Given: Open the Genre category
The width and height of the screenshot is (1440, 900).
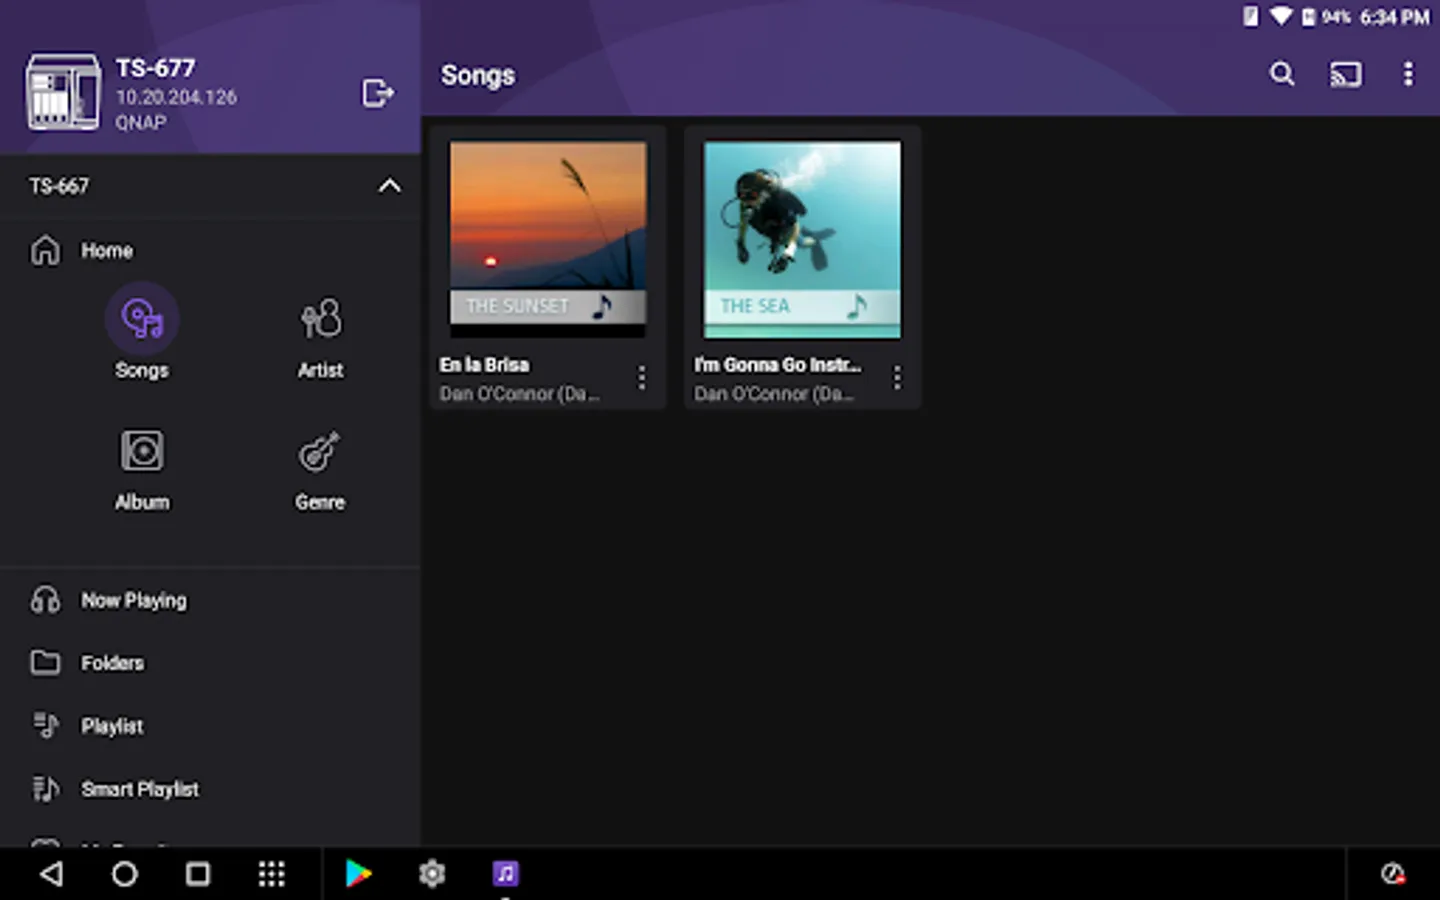Looking at the screenshot, I should tap(320, 452).
